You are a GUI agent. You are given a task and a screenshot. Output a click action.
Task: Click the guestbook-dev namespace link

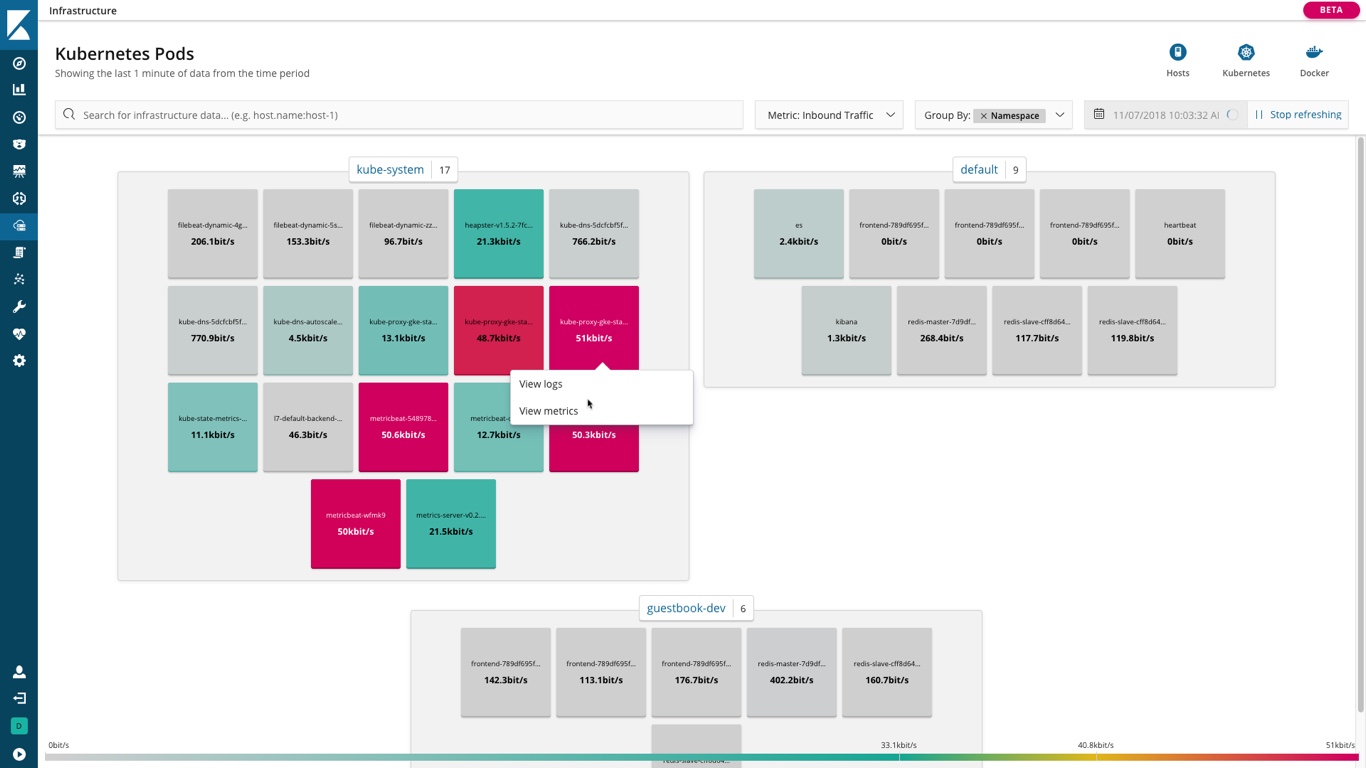[685, 607]
